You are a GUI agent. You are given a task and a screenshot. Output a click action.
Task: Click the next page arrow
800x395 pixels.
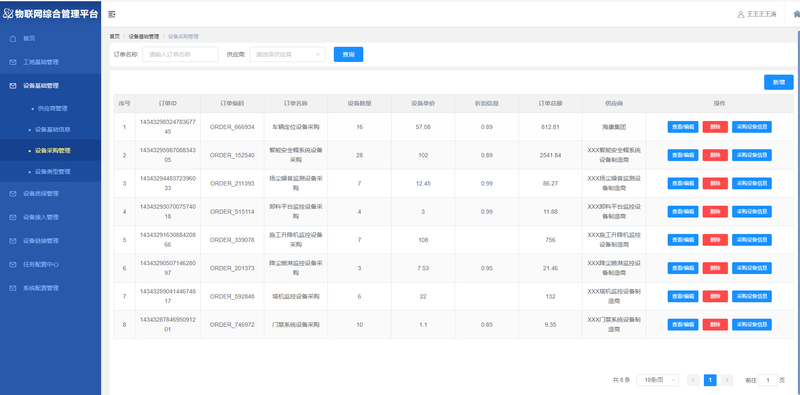727,380
